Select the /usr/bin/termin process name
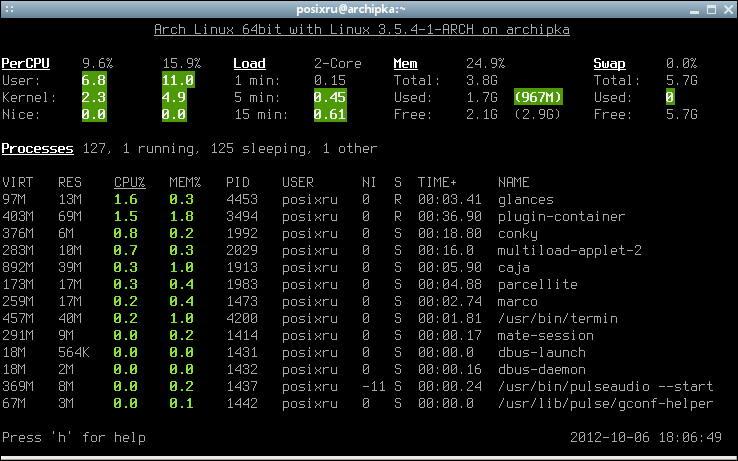Image resolution: width=738 pixels, height=461 pixels. coord(558,318)
